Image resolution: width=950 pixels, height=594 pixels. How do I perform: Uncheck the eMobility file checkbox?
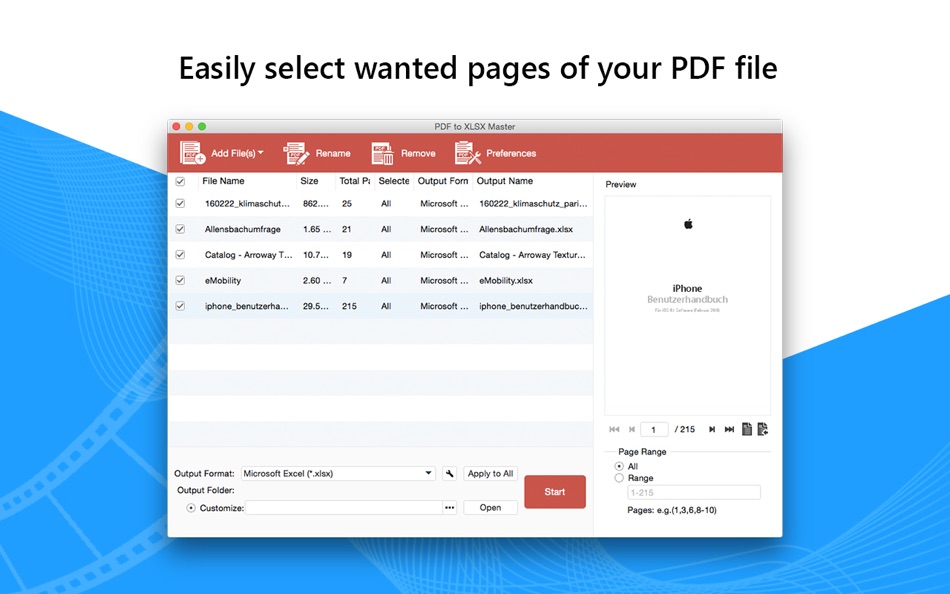click(180, 281)
